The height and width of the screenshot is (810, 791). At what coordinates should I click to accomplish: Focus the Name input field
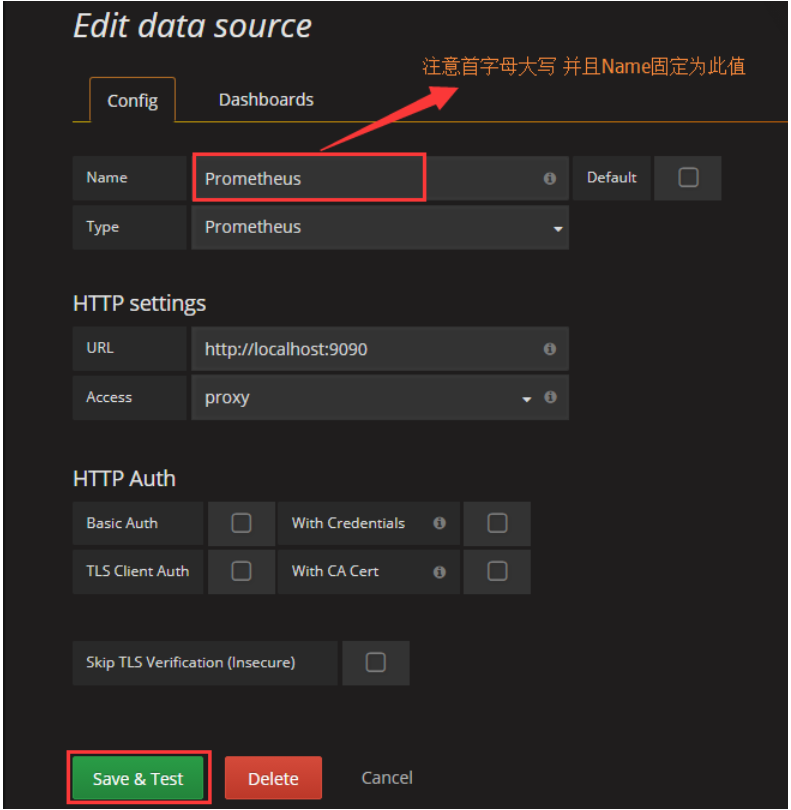click(380, 178)
